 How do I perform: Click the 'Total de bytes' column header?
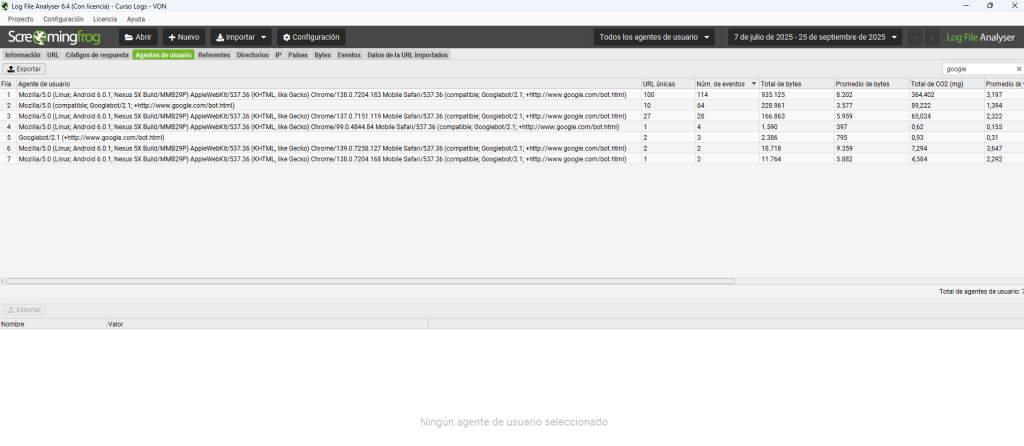[780, 83]
